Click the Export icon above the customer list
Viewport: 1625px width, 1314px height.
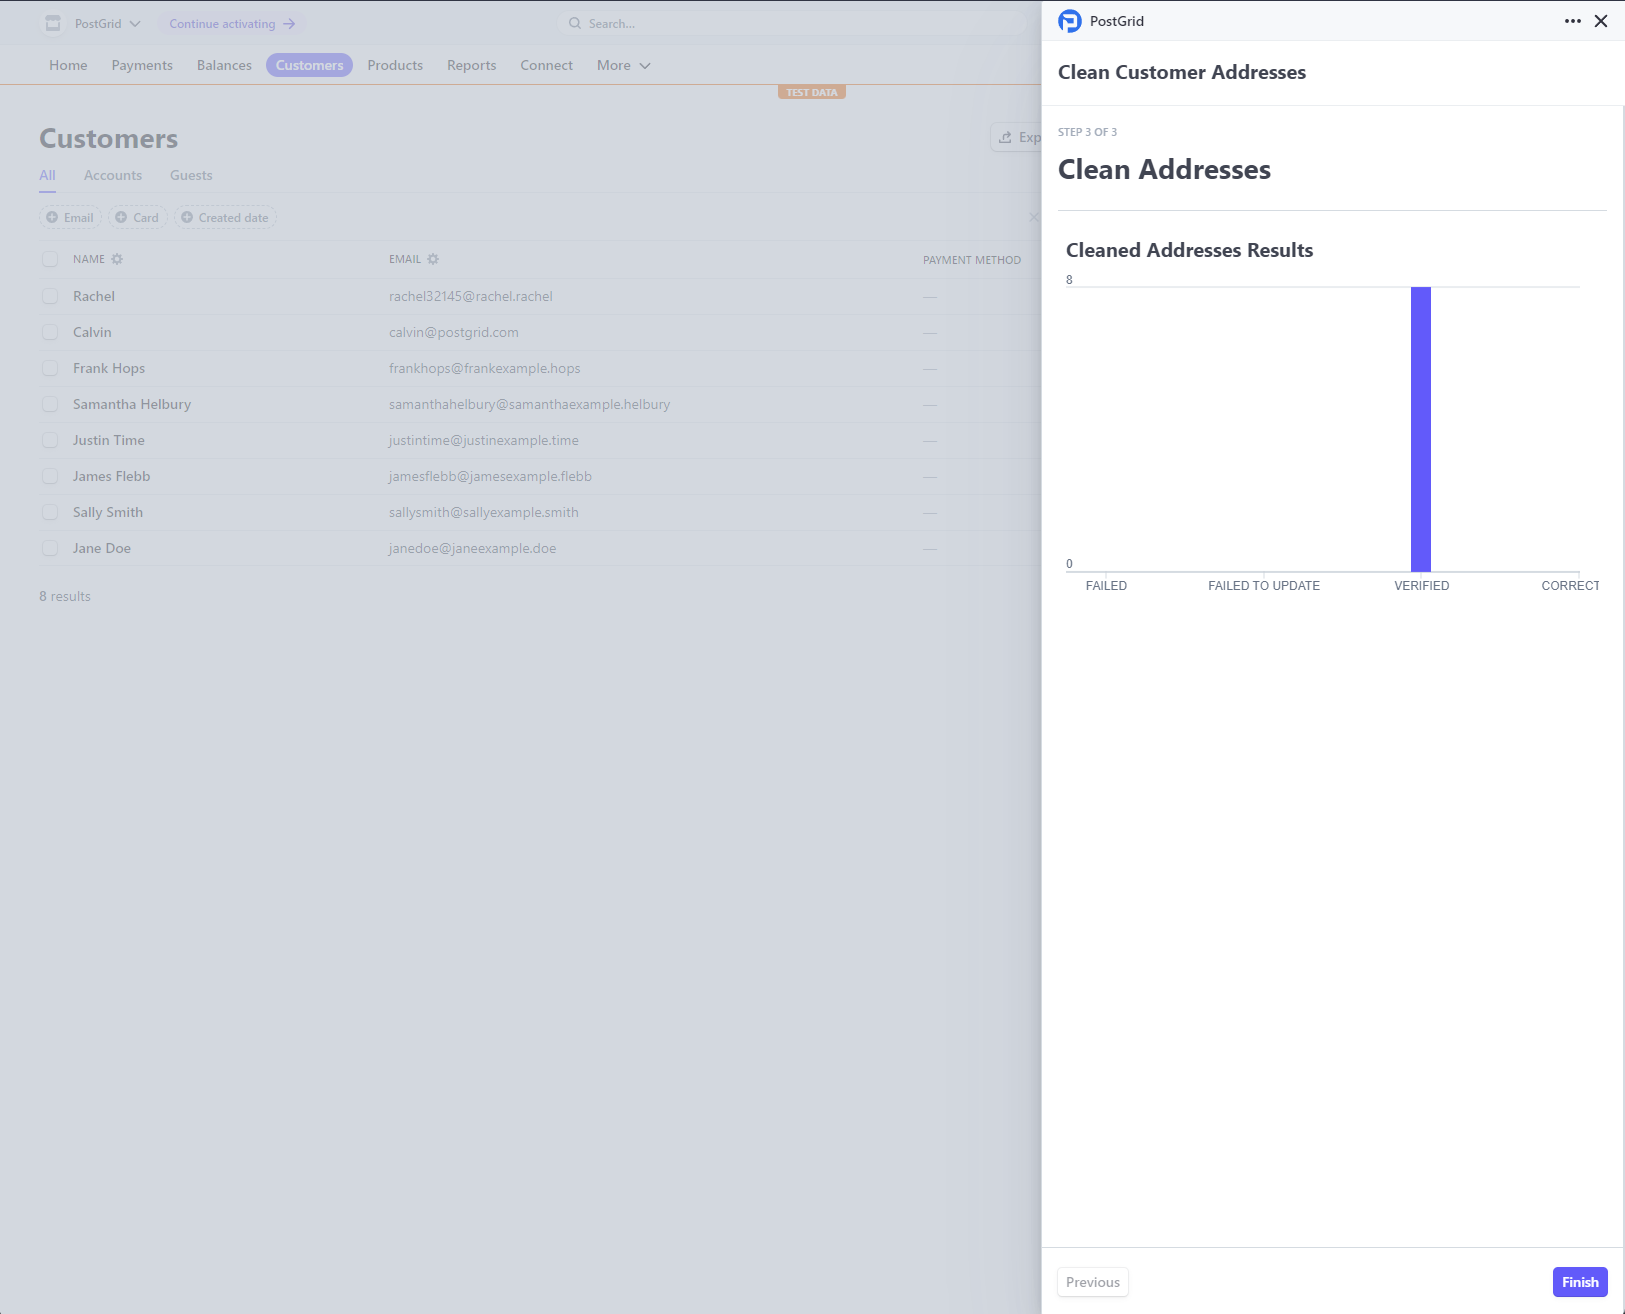(1005, 136)
